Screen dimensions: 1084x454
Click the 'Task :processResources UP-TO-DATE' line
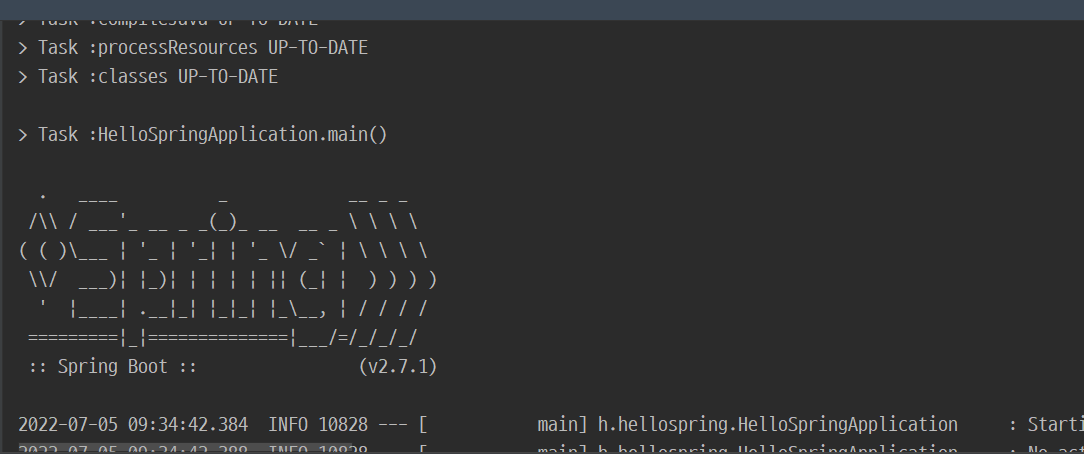193,48
